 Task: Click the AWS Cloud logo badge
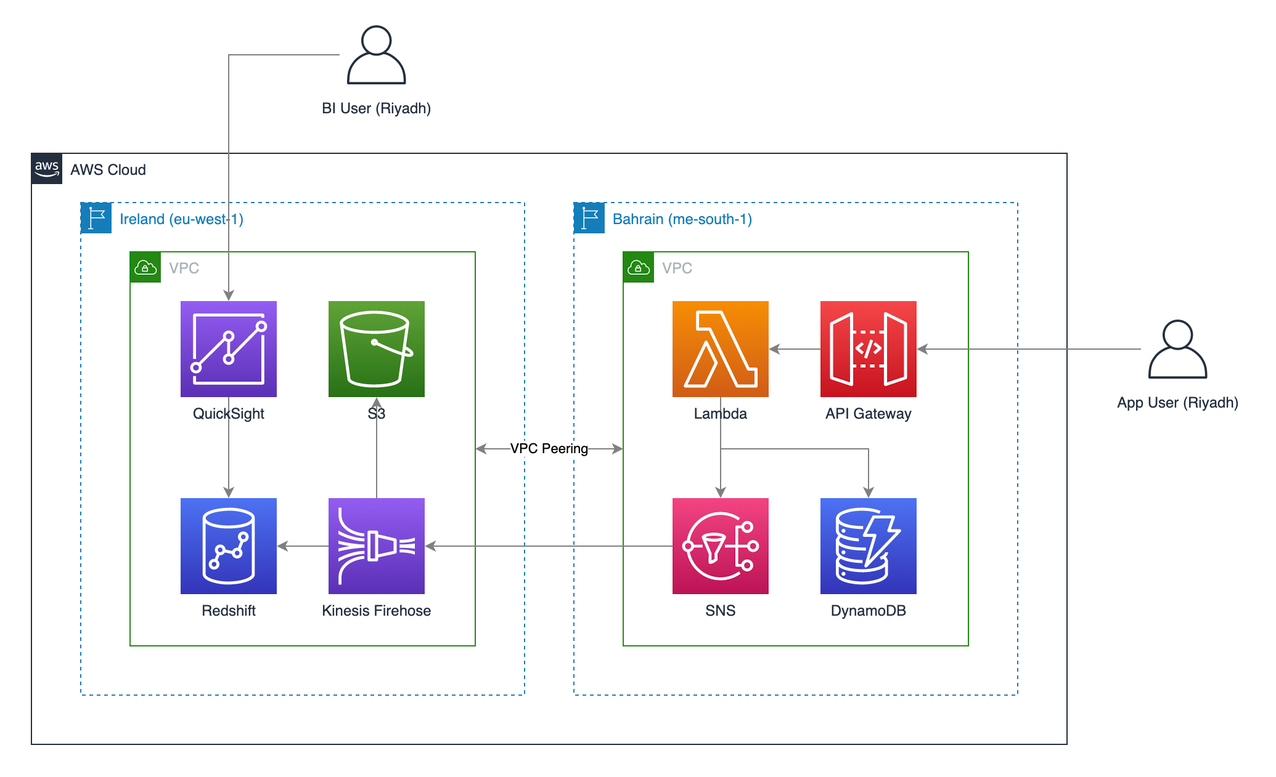(46, 168)
